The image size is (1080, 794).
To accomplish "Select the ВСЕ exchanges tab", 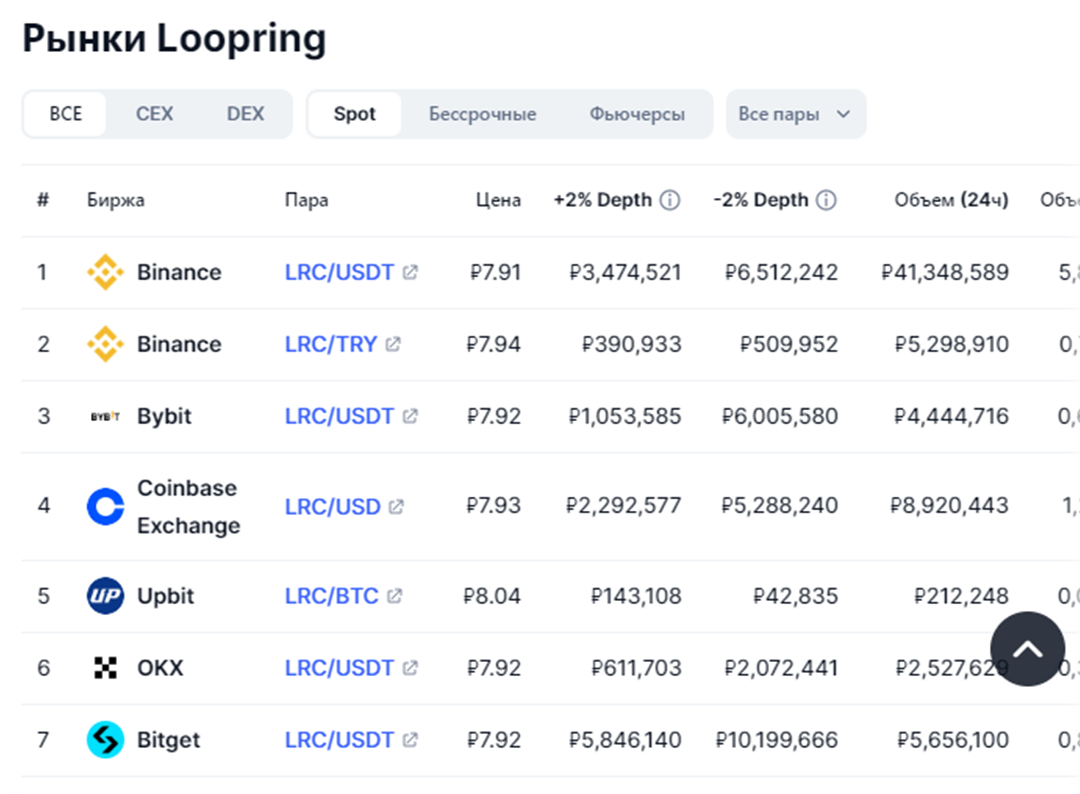I will tap(65, 114).
